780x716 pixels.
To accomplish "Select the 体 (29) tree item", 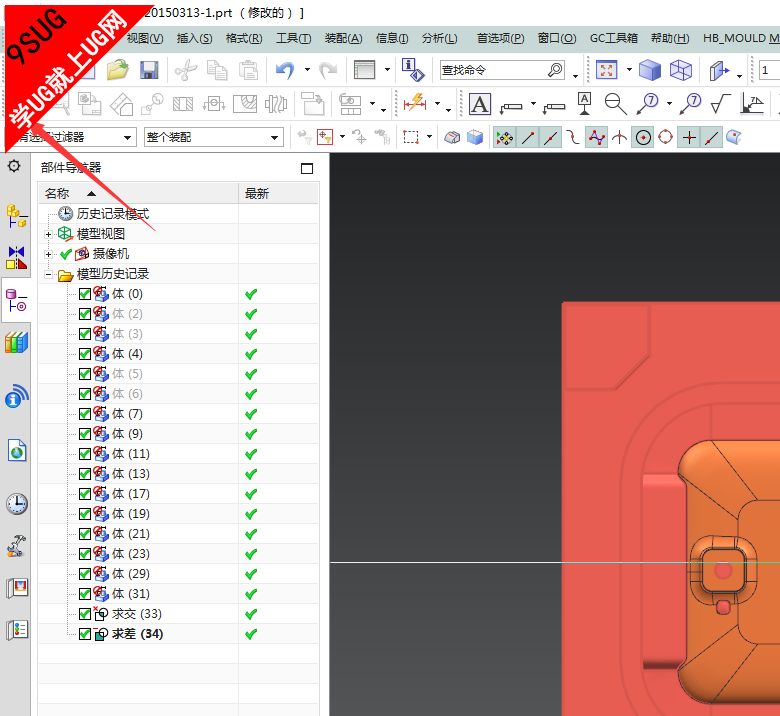I will pos(131,574).
